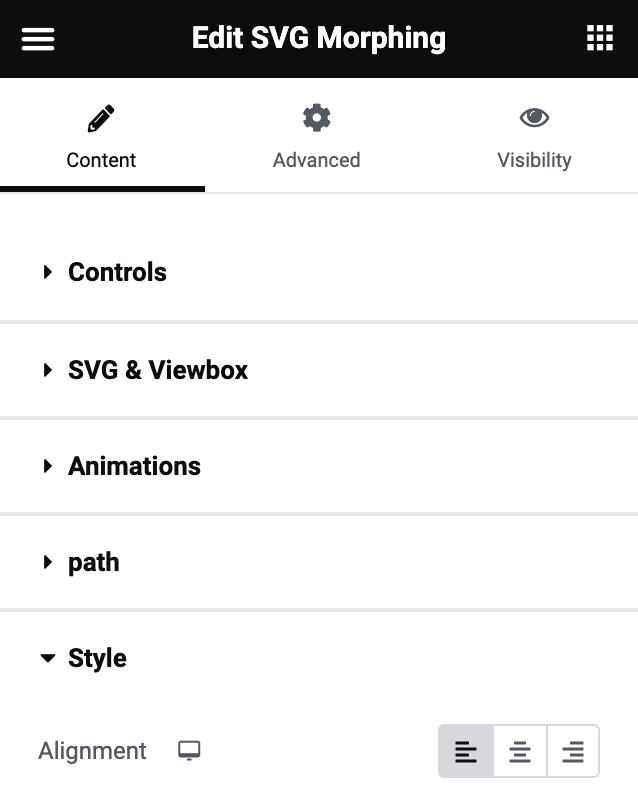
Task: Open the hamburger menu icon
Action: point(38,39)
